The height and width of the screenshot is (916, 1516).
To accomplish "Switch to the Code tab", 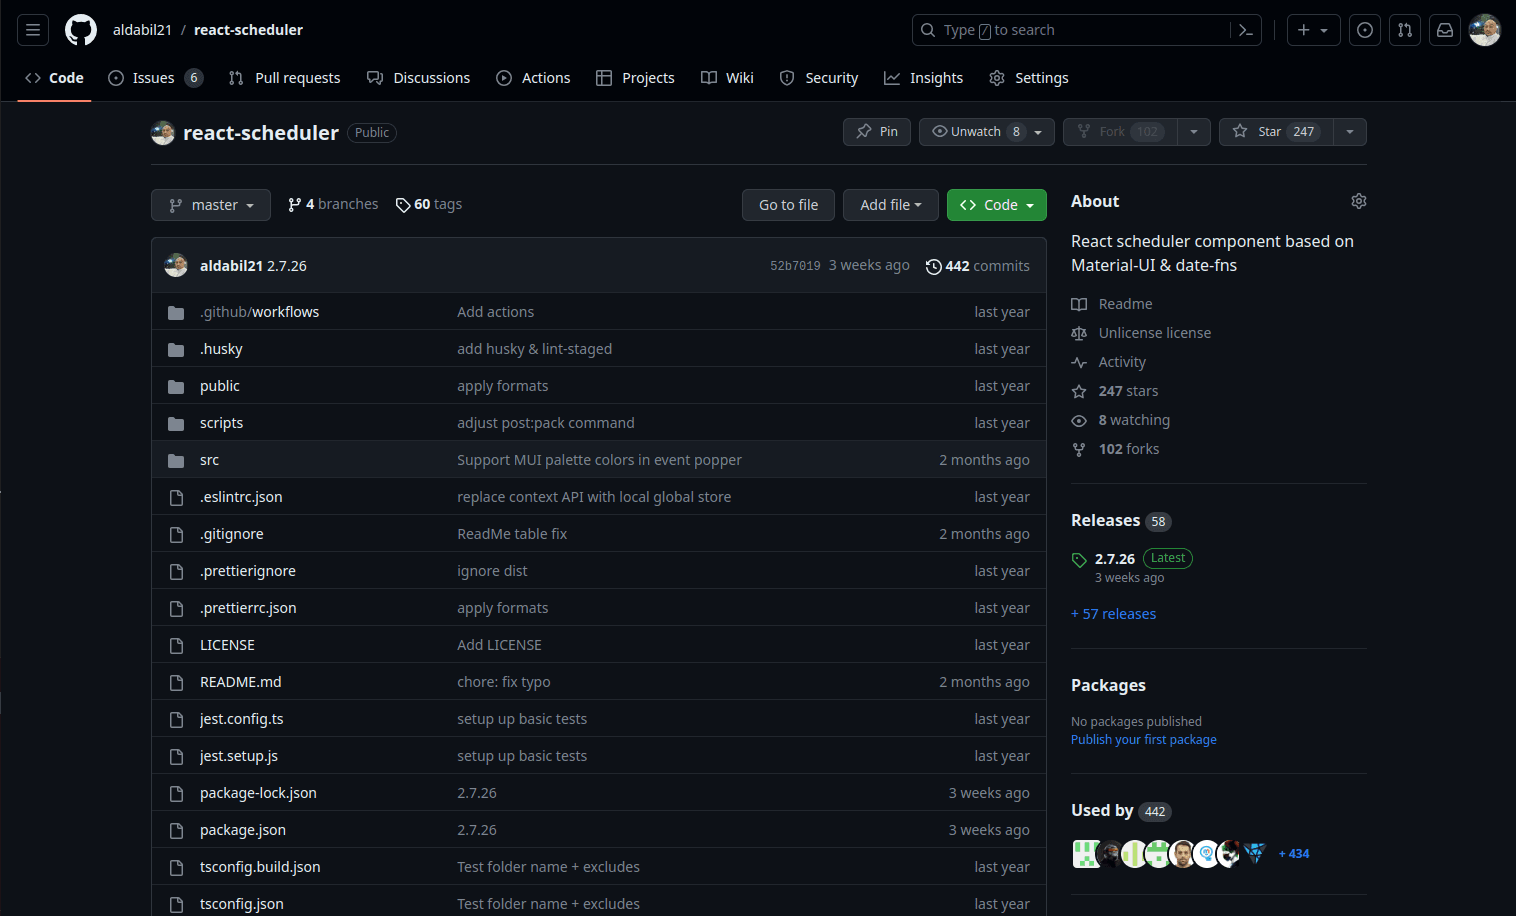I will [54, 78].
